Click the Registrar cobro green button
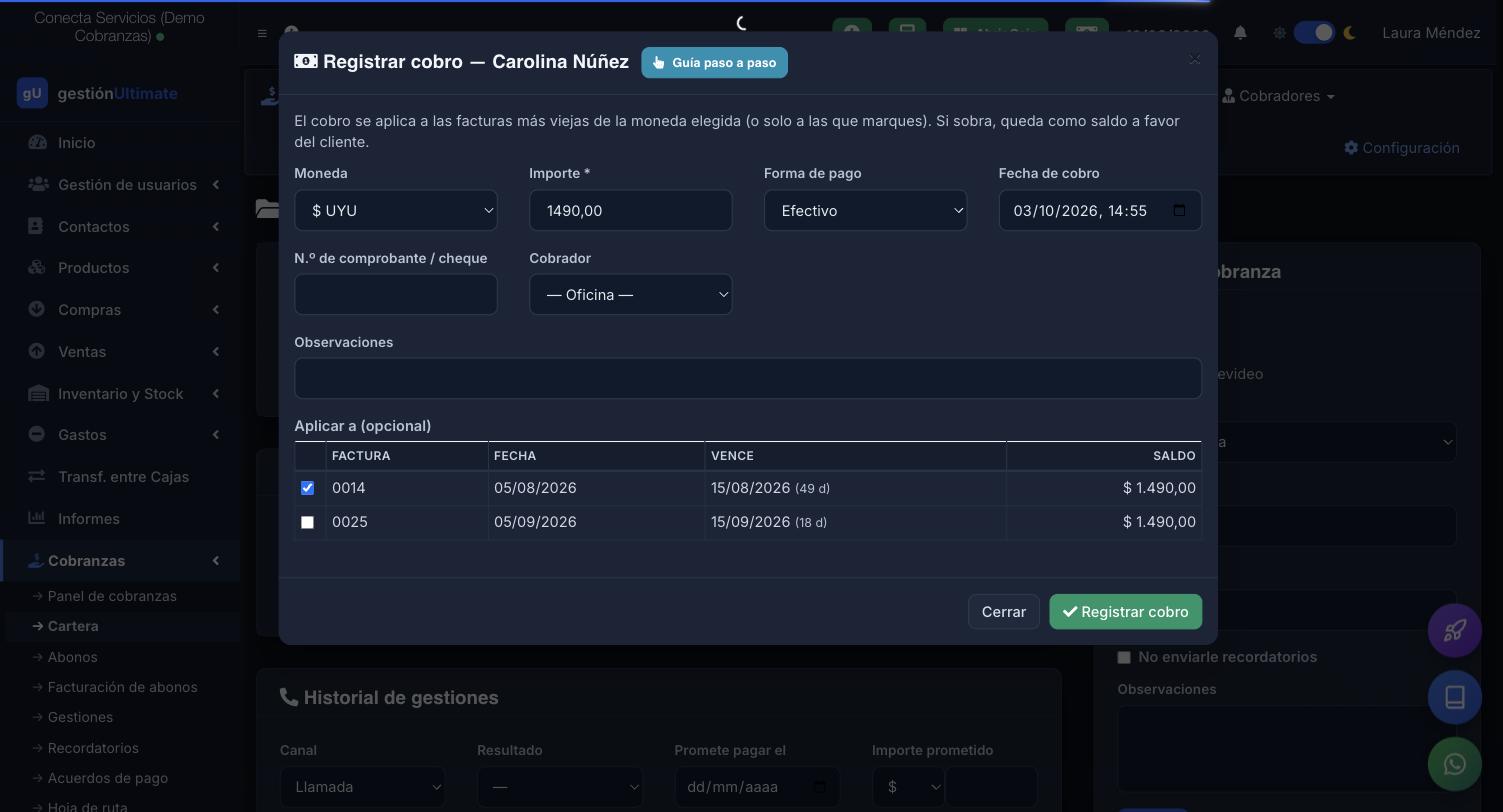 click(x=1125, y=612)
